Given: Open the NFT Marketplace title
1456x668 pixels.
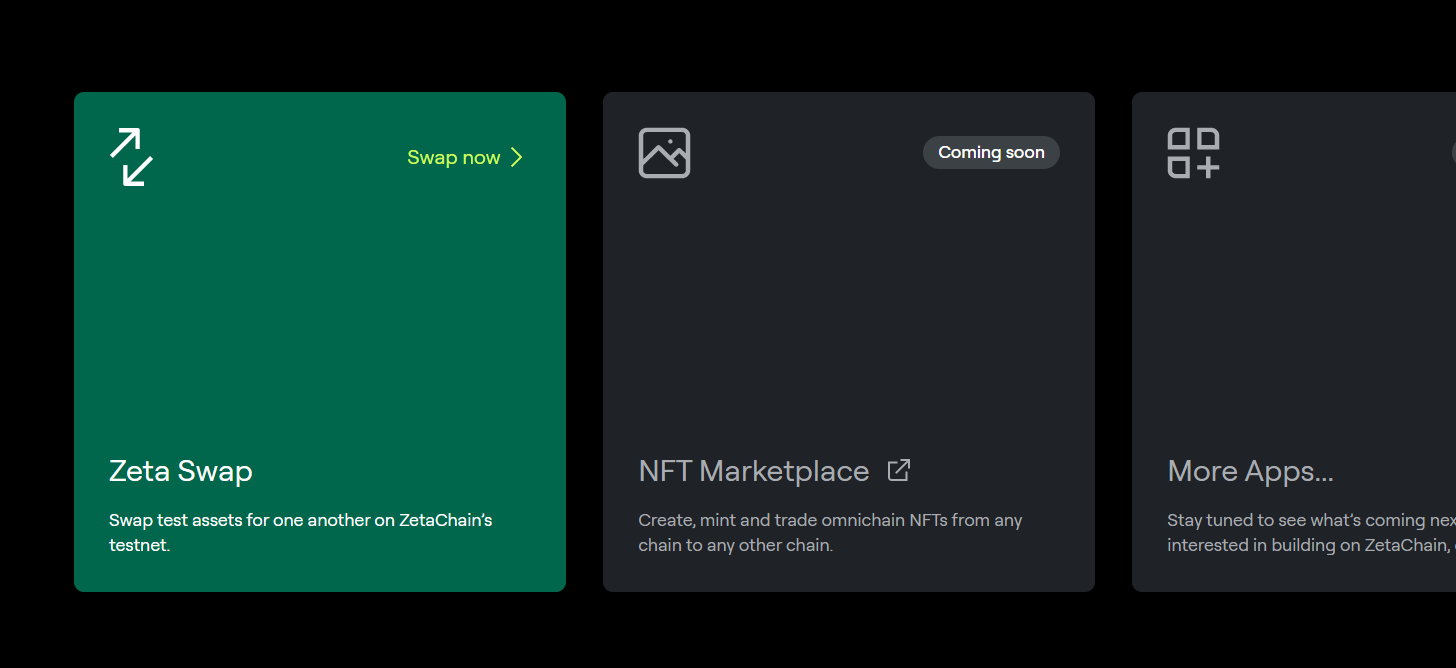Looking at the screenshot, I should pyautogui.click(x=754, y=471).
